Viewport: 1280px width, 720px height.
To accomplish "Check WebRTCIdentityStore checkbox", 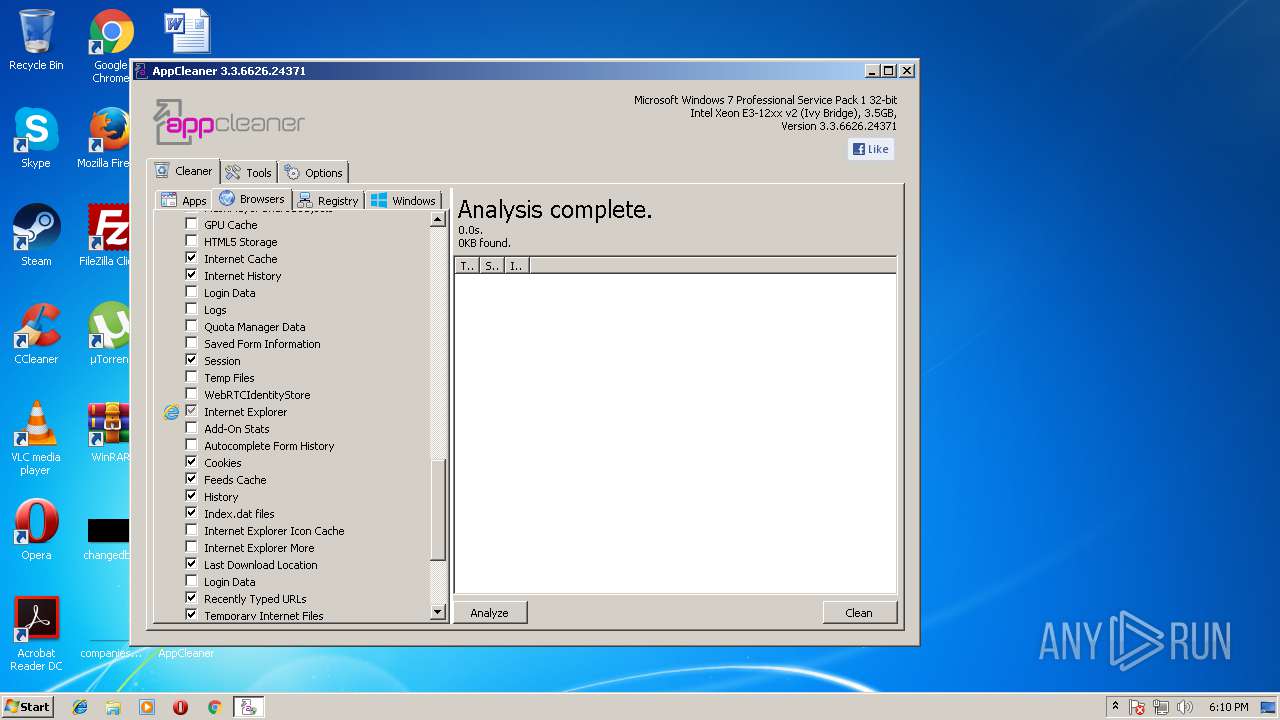I will pos(191,395).
